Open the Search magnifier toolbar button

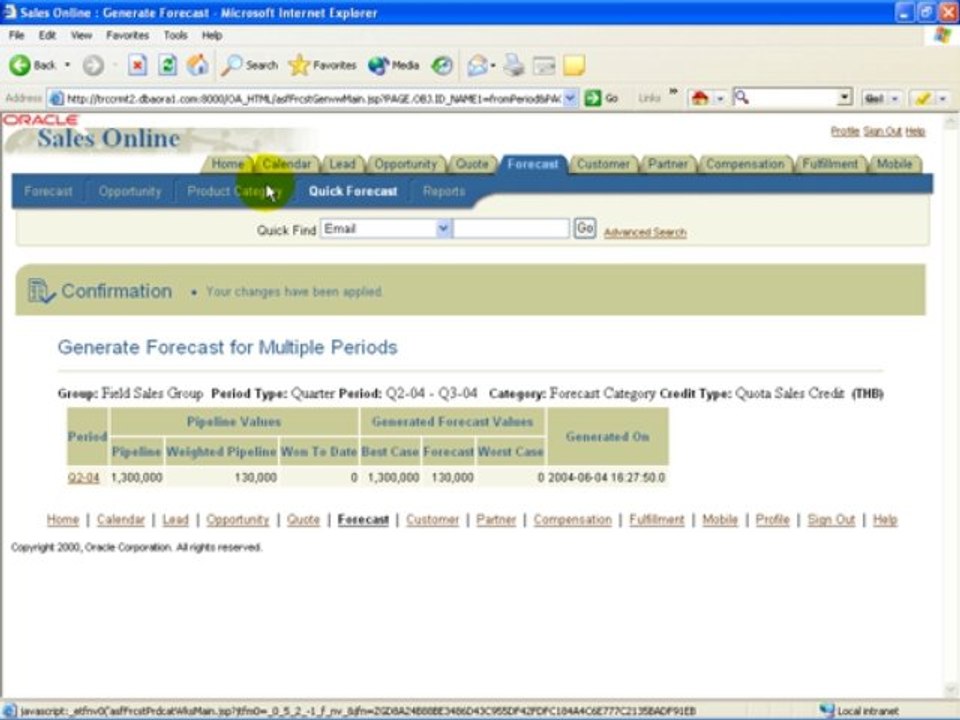(x=250, y=65)
